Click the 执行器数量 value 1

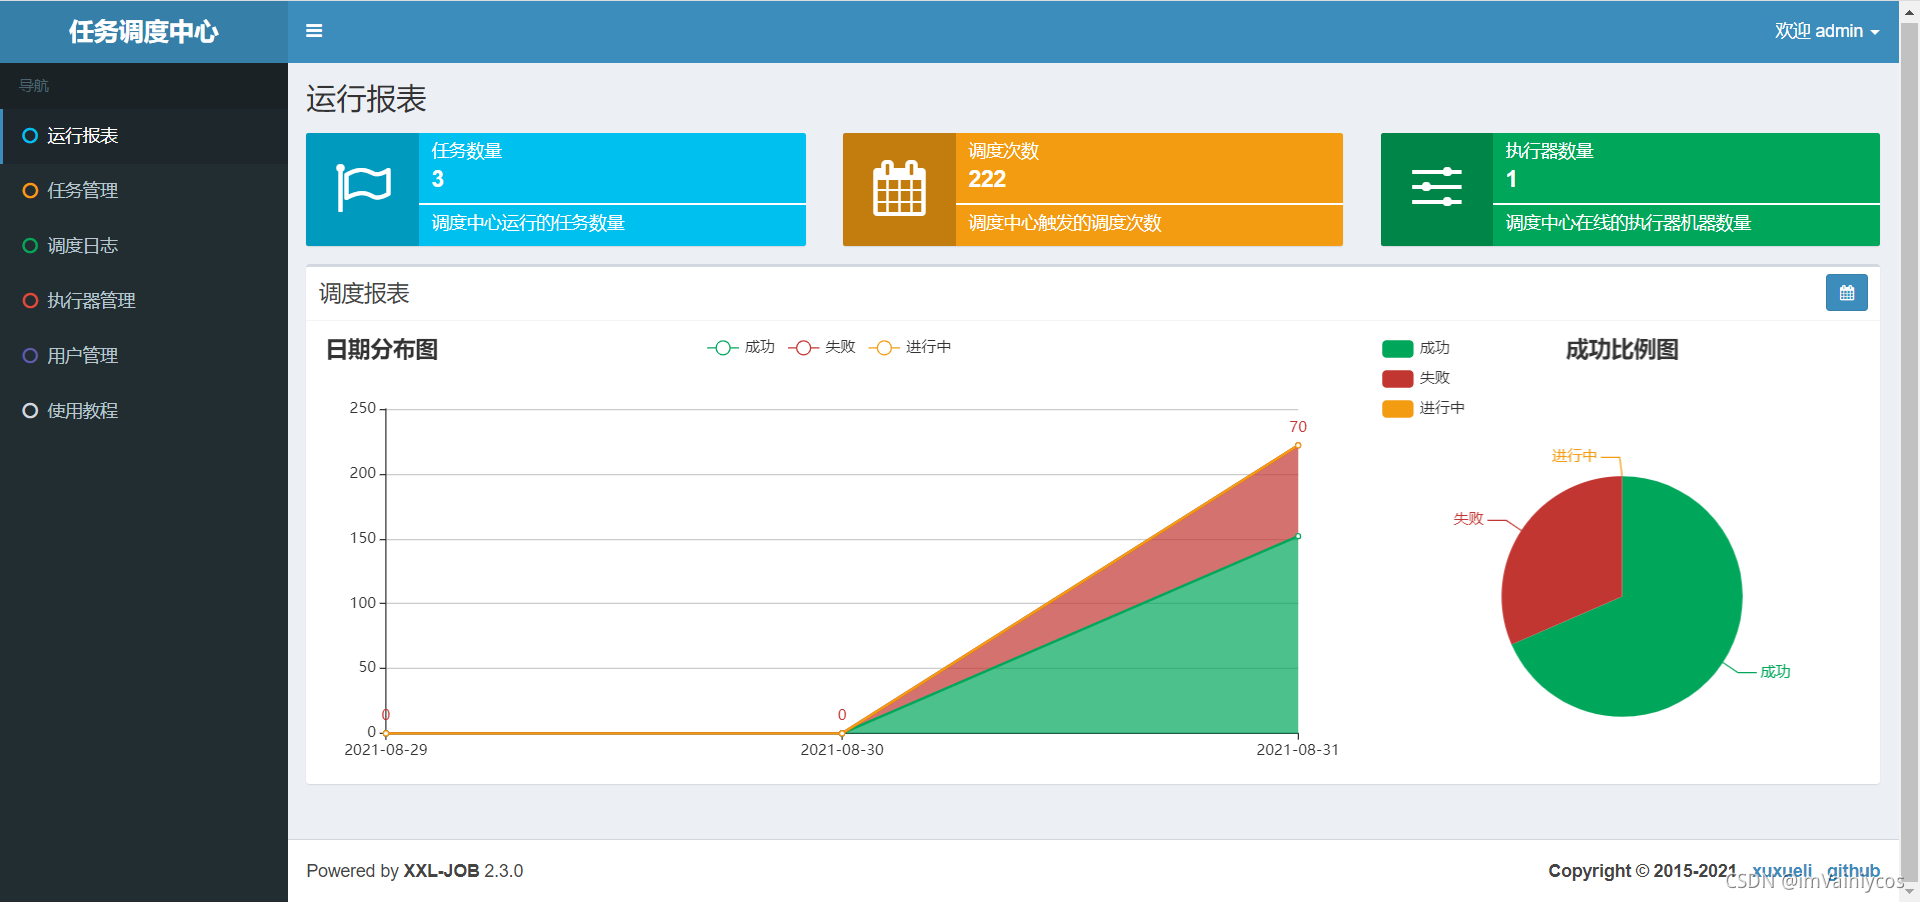[1511, 179]
